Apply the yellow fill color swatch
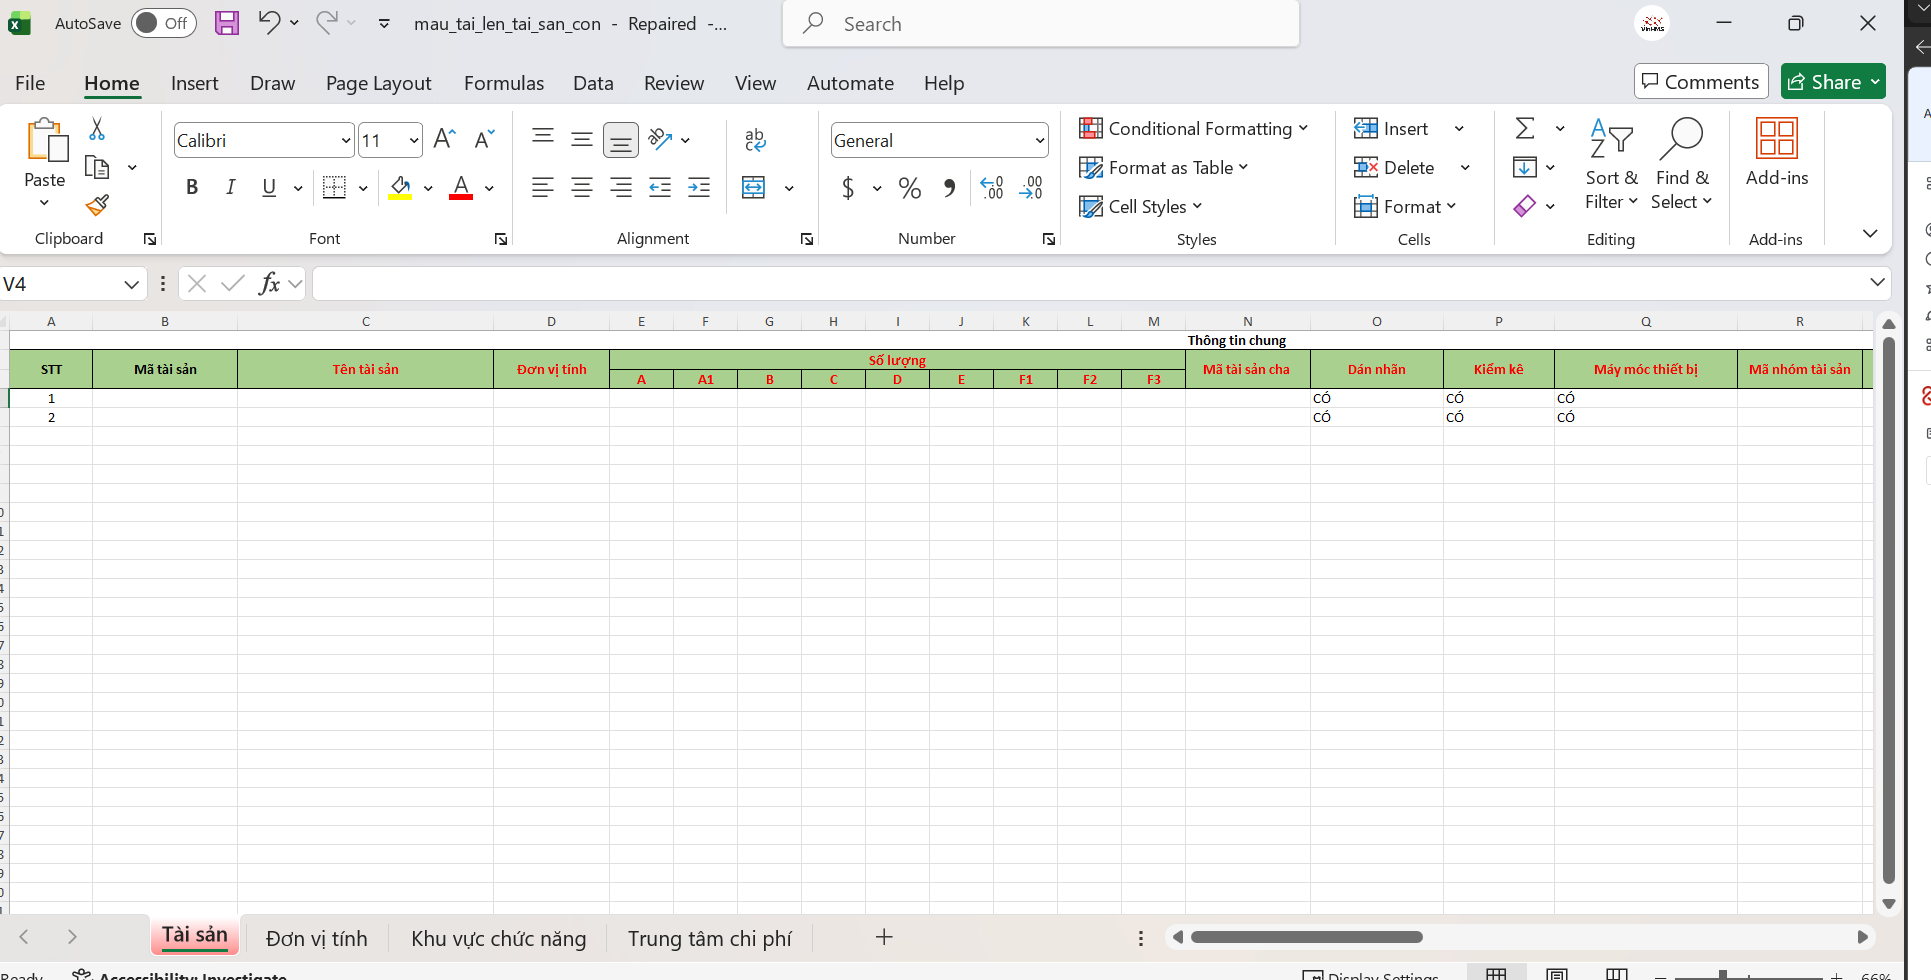The height and width of the screenshot is (980, 1931). tap(400, 188)
